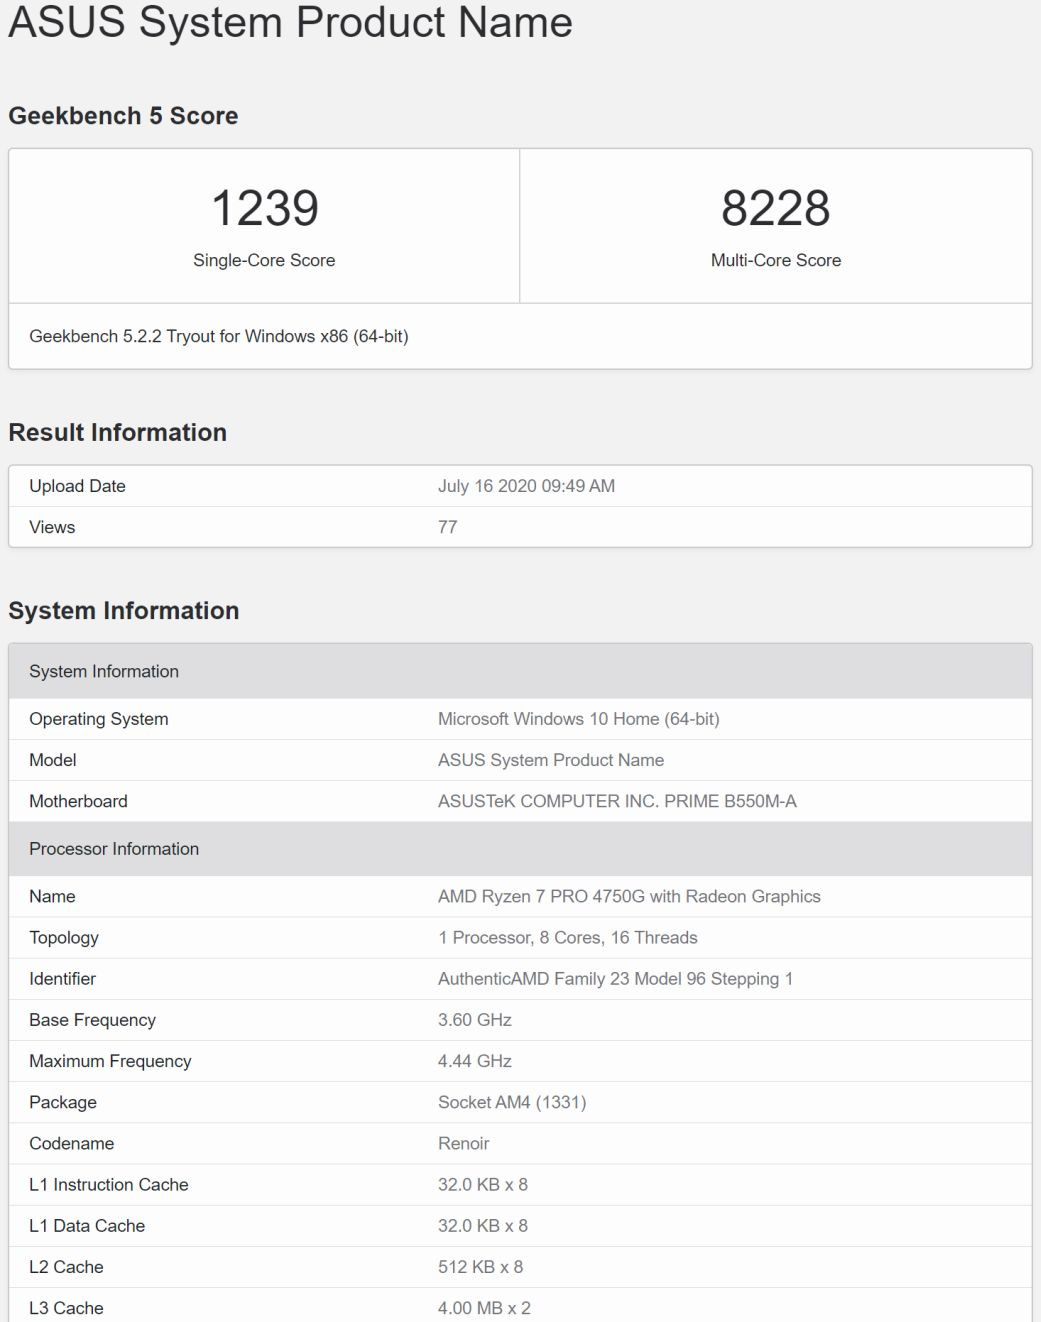
Task: Click the 'Geekbench 5 Score' heading
Action: [x=123, y=116]
